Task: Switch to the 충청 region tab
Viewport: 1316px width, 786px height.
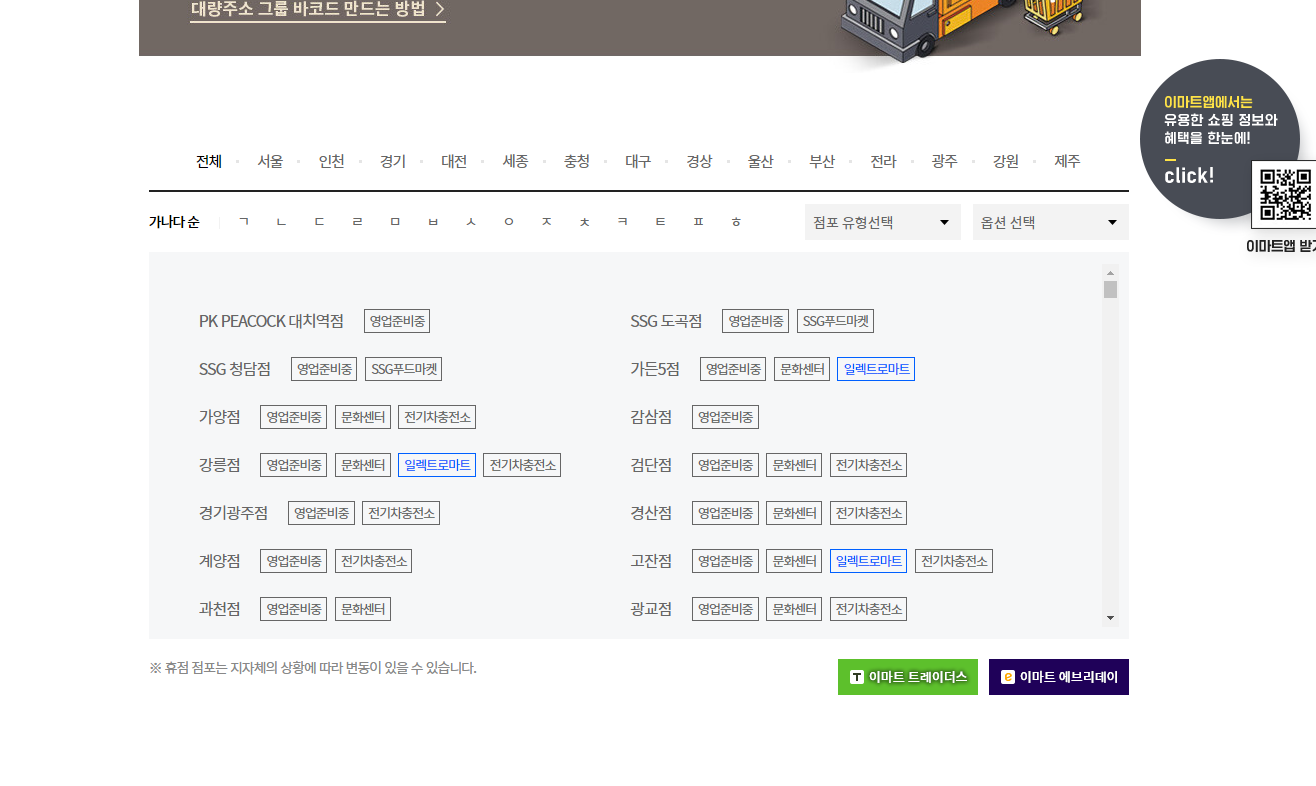Action: (x=577, y=161)
